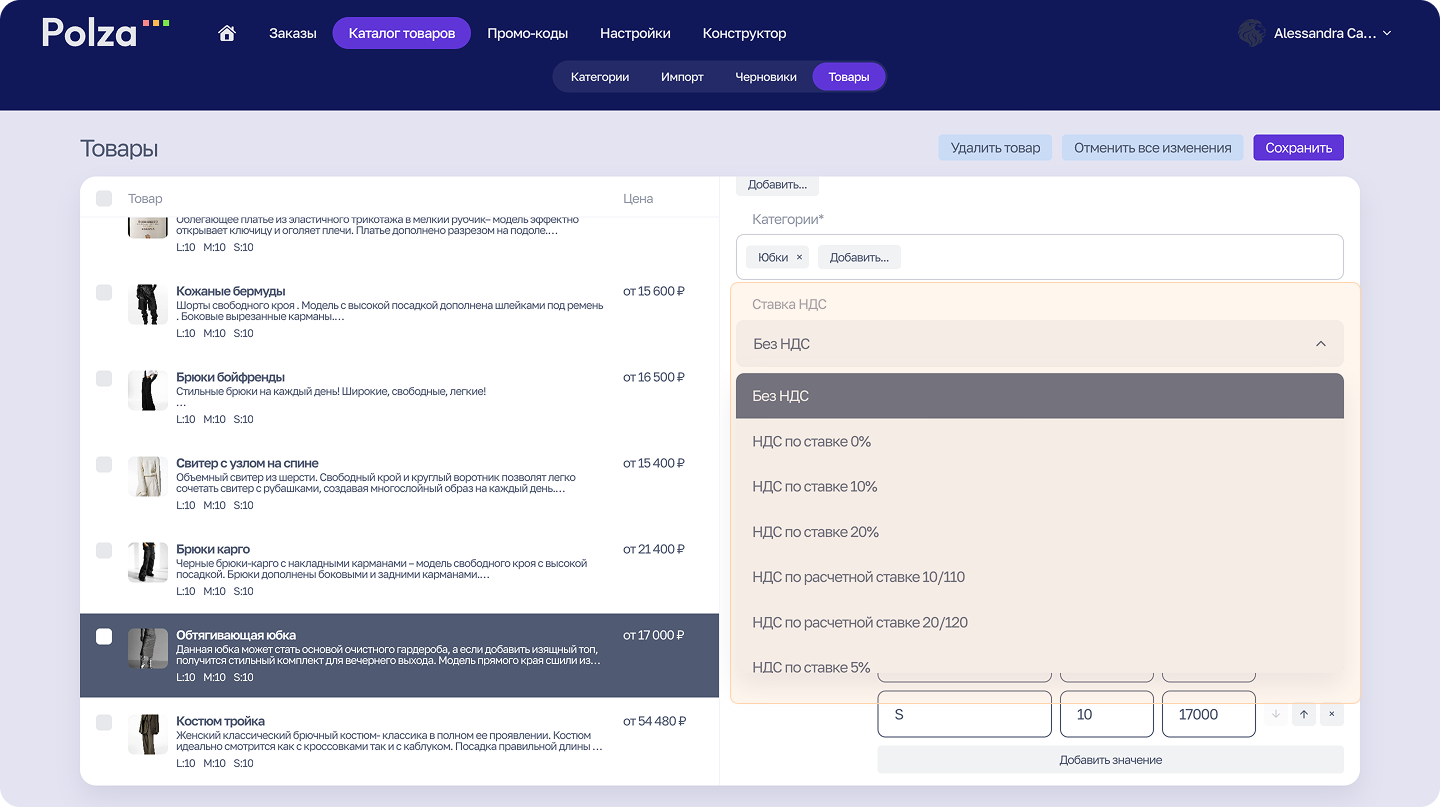Collapse the Ставка НДС dropdown
Screen dimensions: 1440x807
click(x=1320, y=344)
